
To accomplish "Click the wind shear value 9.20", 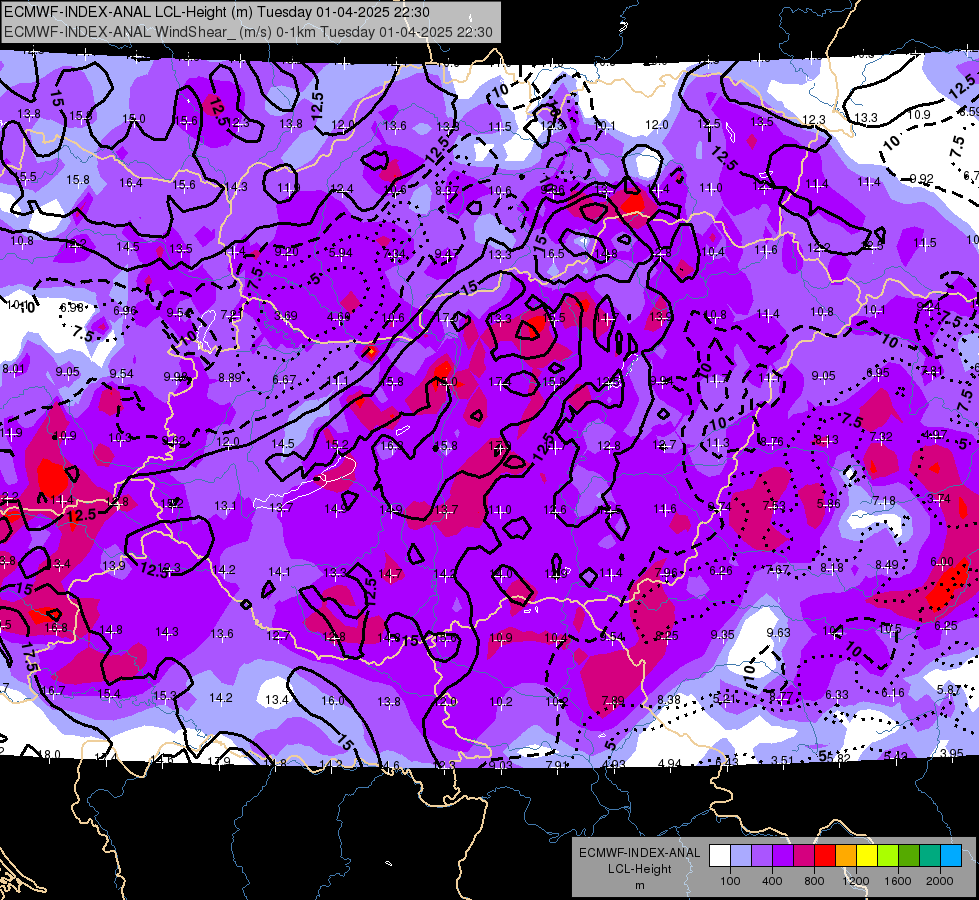I will click(287, 252).
